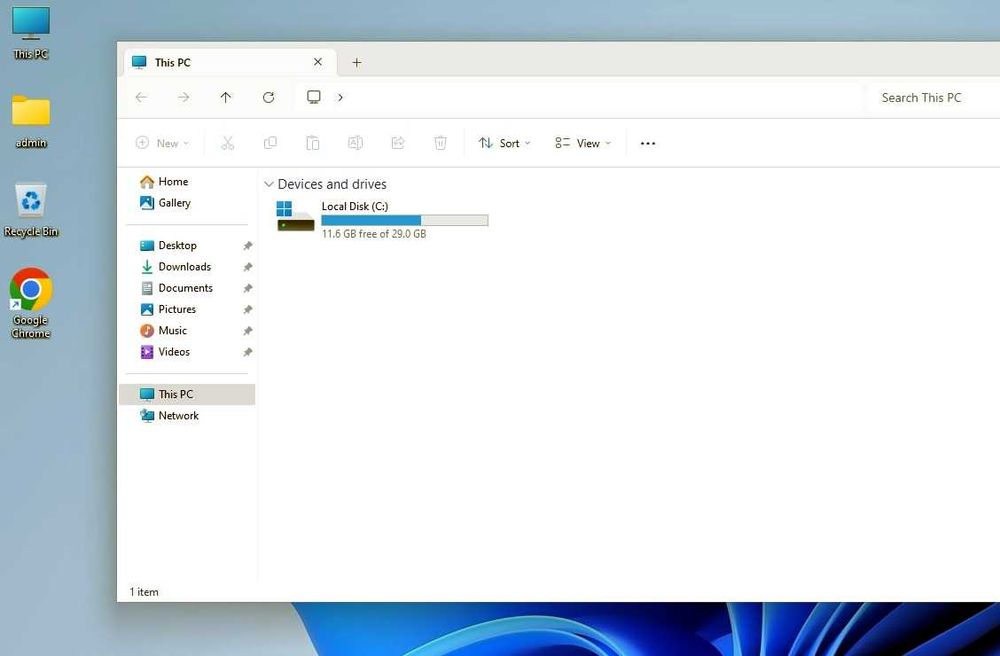Click the Devices and drives heading

click(x=332, y=184)
